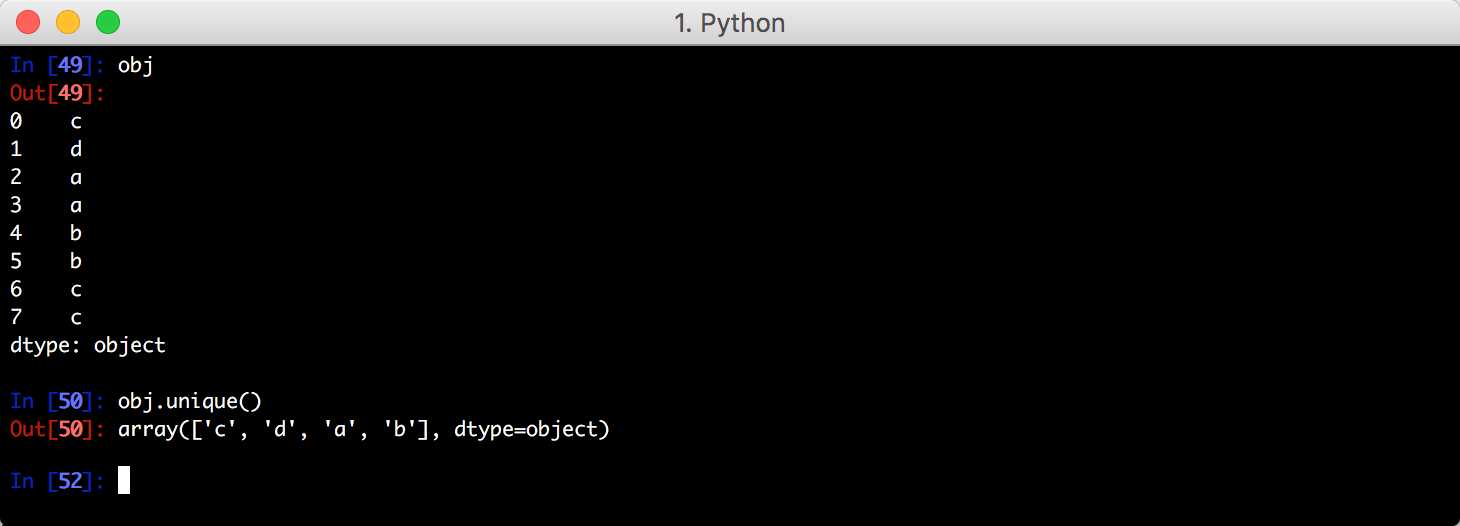Click the row with index 7 value c
The width and height of the screenshot is (1460, 526).
(46, 318)
